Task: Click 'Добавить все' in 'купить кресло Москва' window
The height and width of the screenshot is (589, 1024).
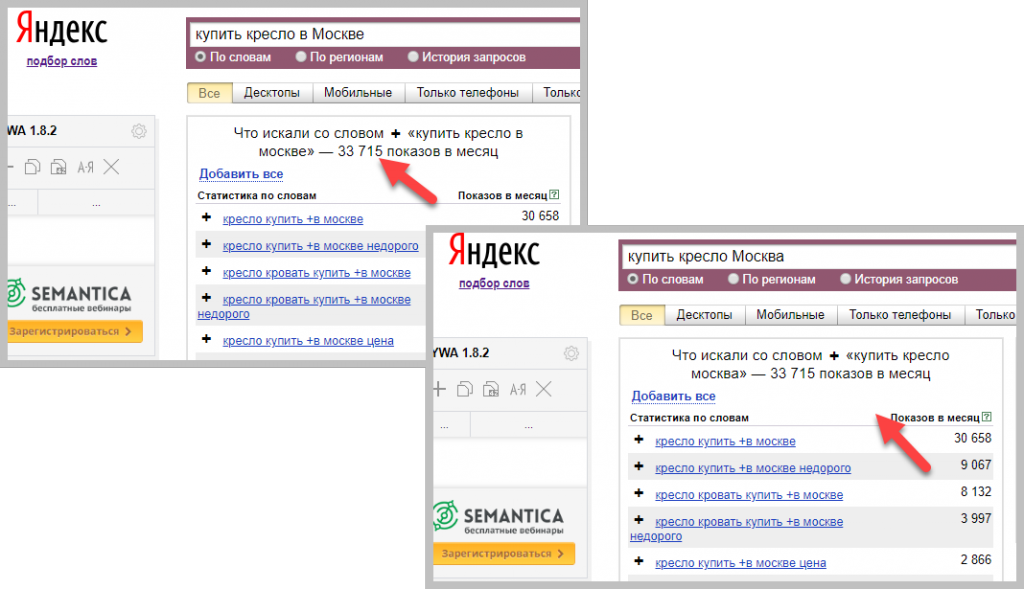Action: click(x=673, y=396)
